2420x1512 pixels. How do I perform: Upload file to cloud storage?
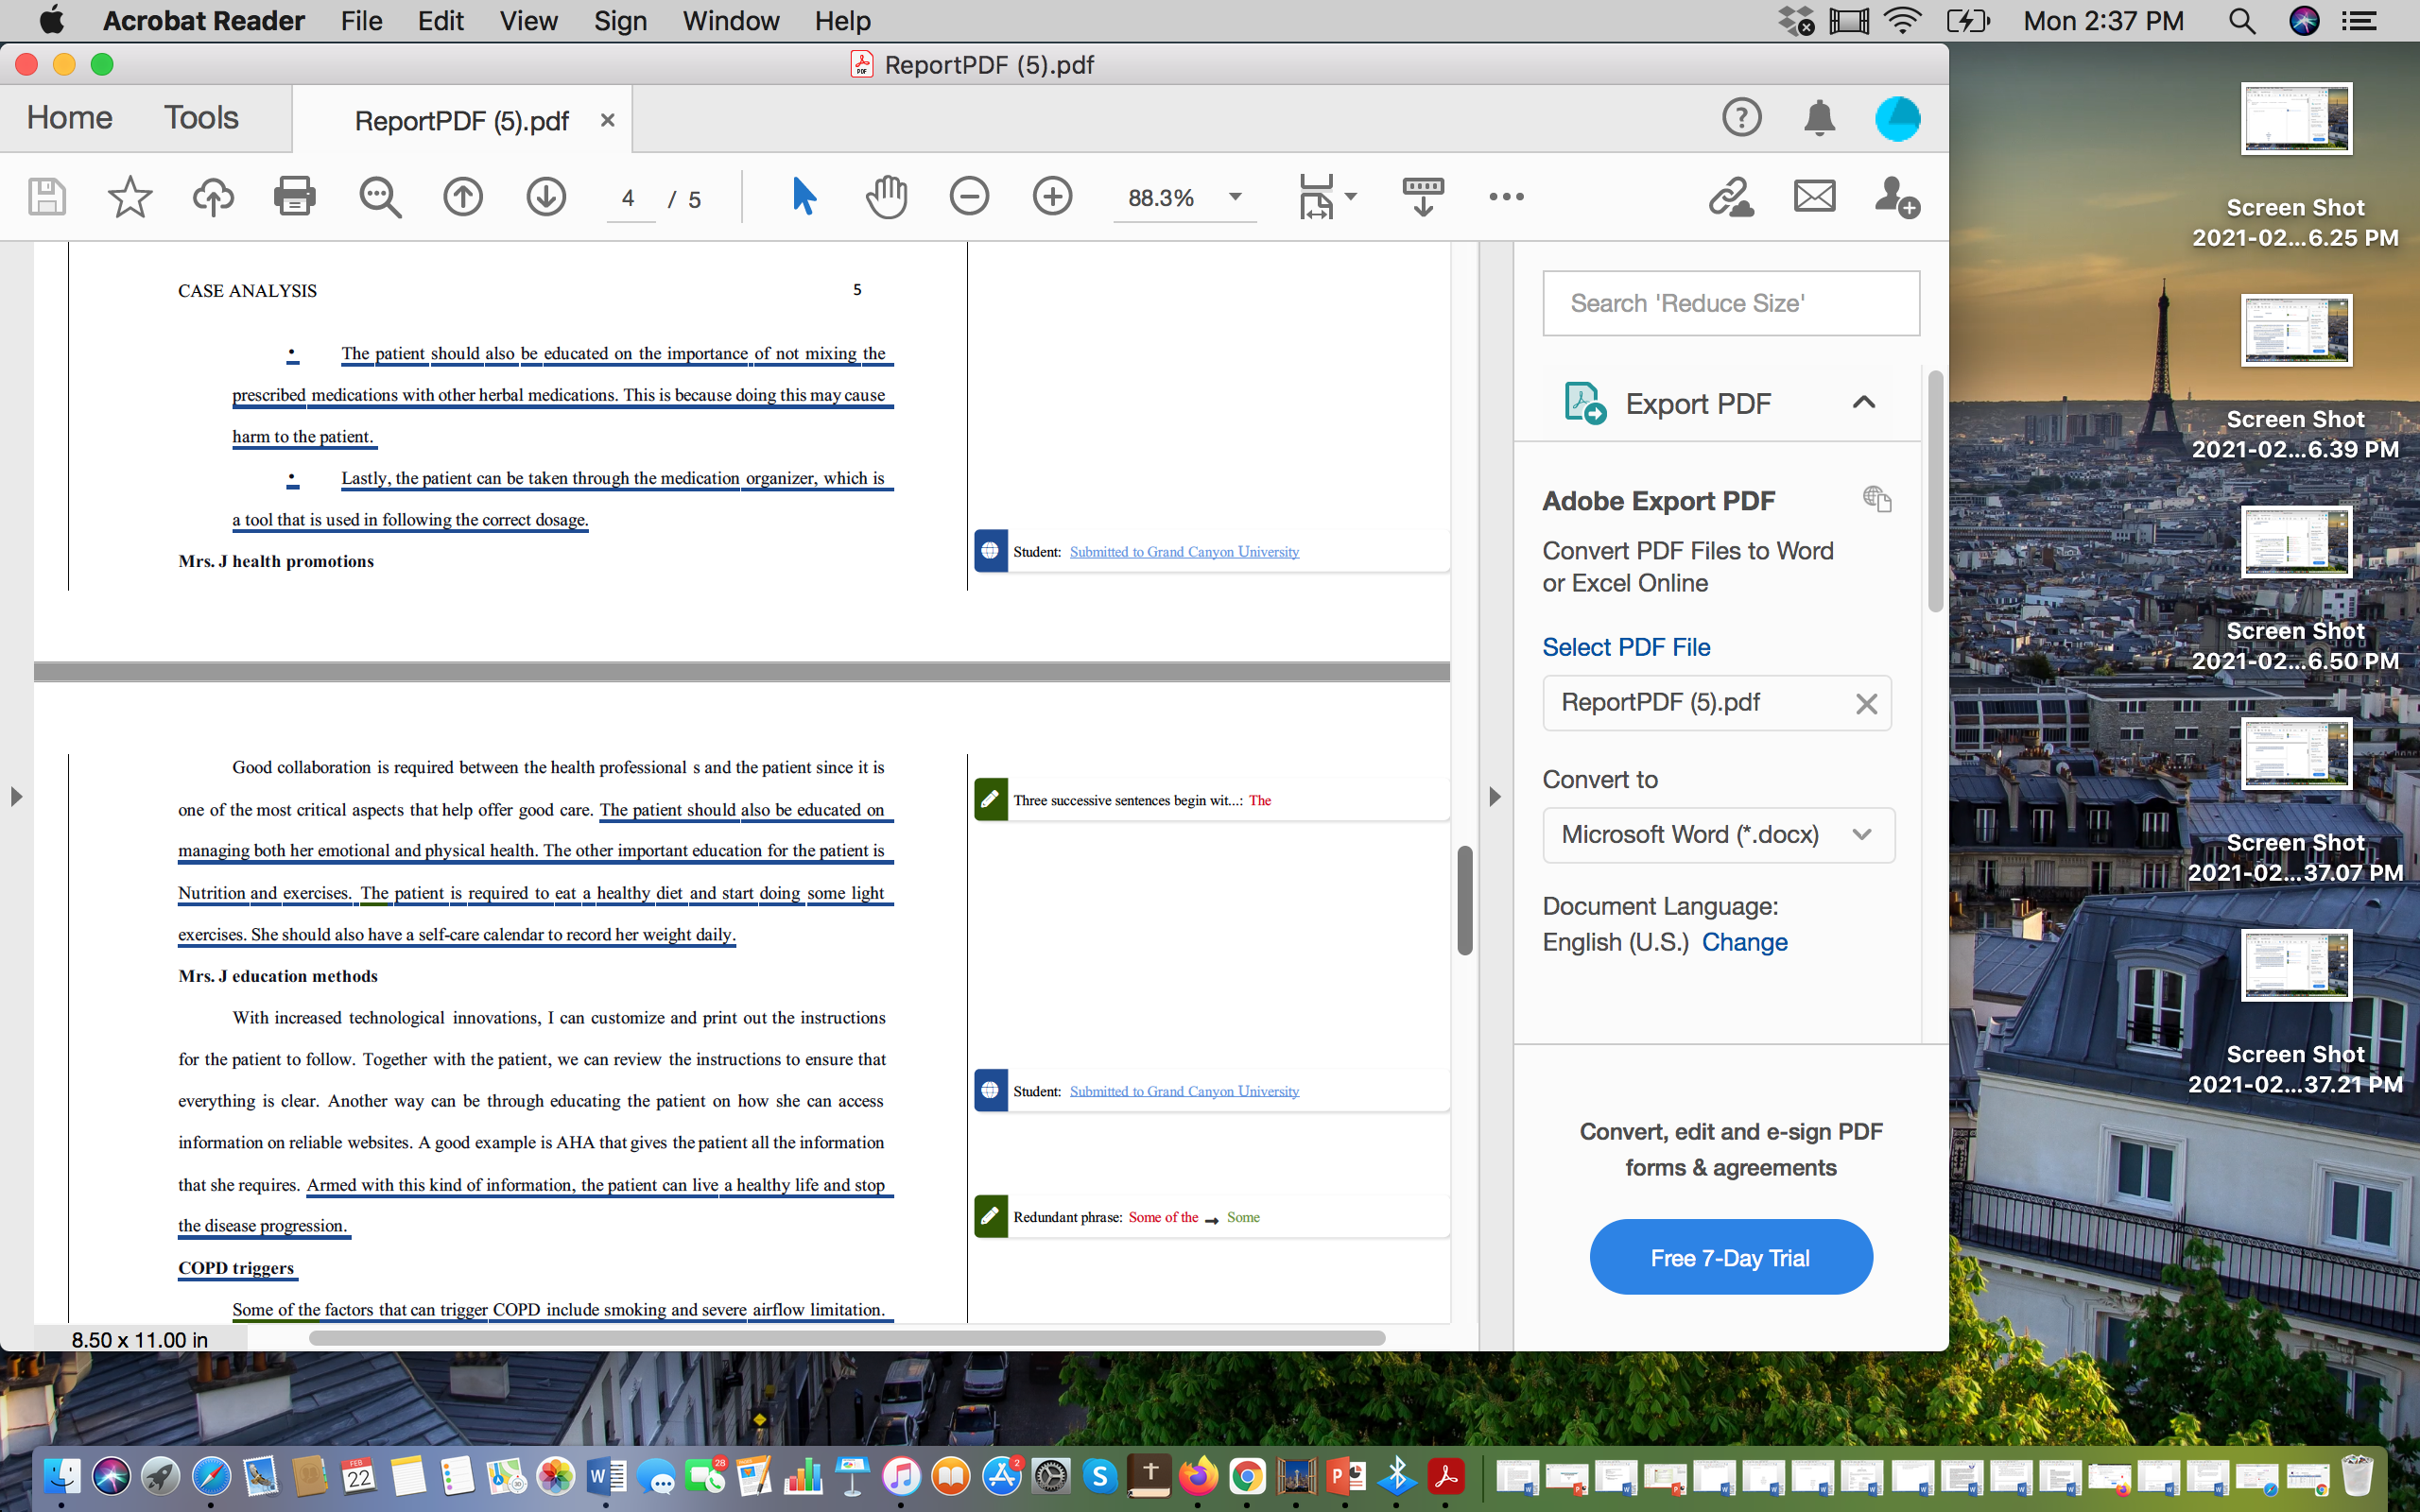click(213, 197)
